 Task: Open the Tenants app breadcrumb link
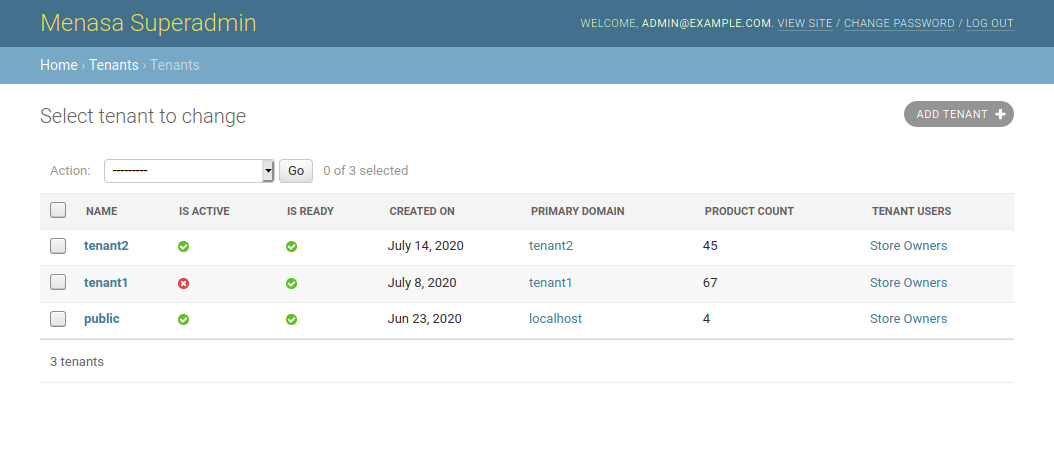[114, 65]
